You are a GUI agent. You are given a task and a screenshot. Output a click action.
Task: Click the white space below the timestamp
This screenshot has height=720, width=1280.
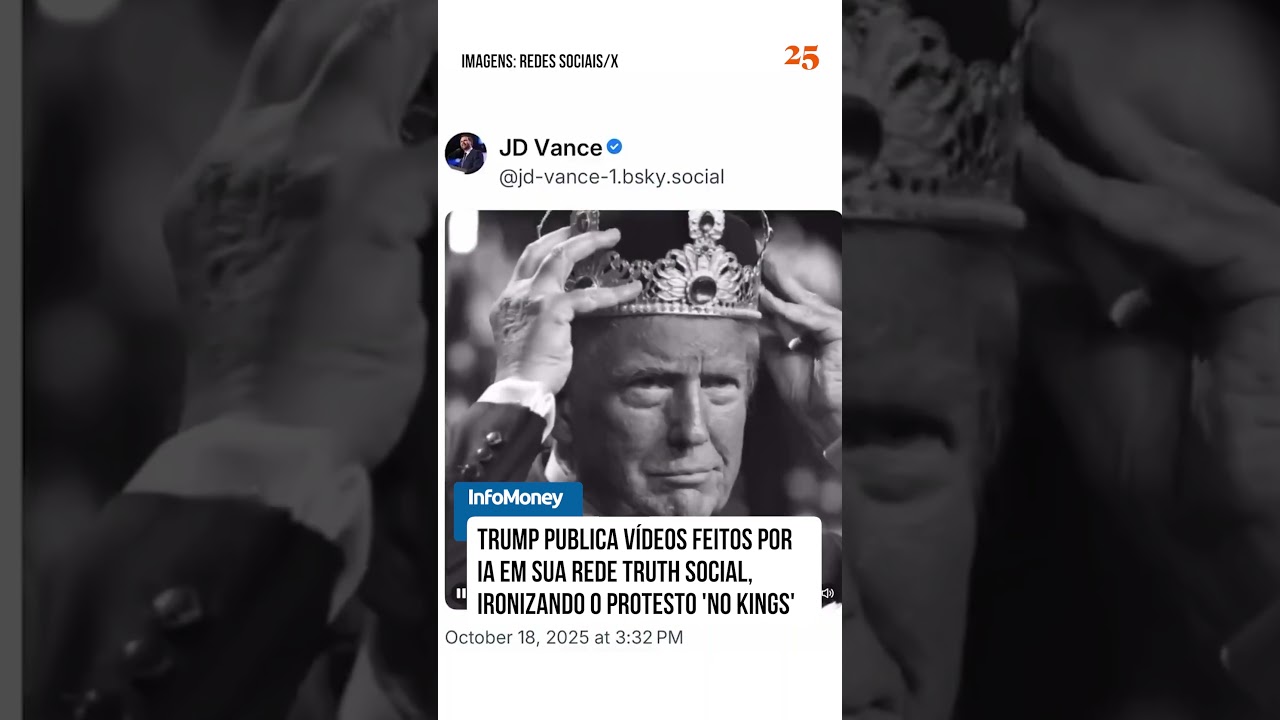point(640,685)
